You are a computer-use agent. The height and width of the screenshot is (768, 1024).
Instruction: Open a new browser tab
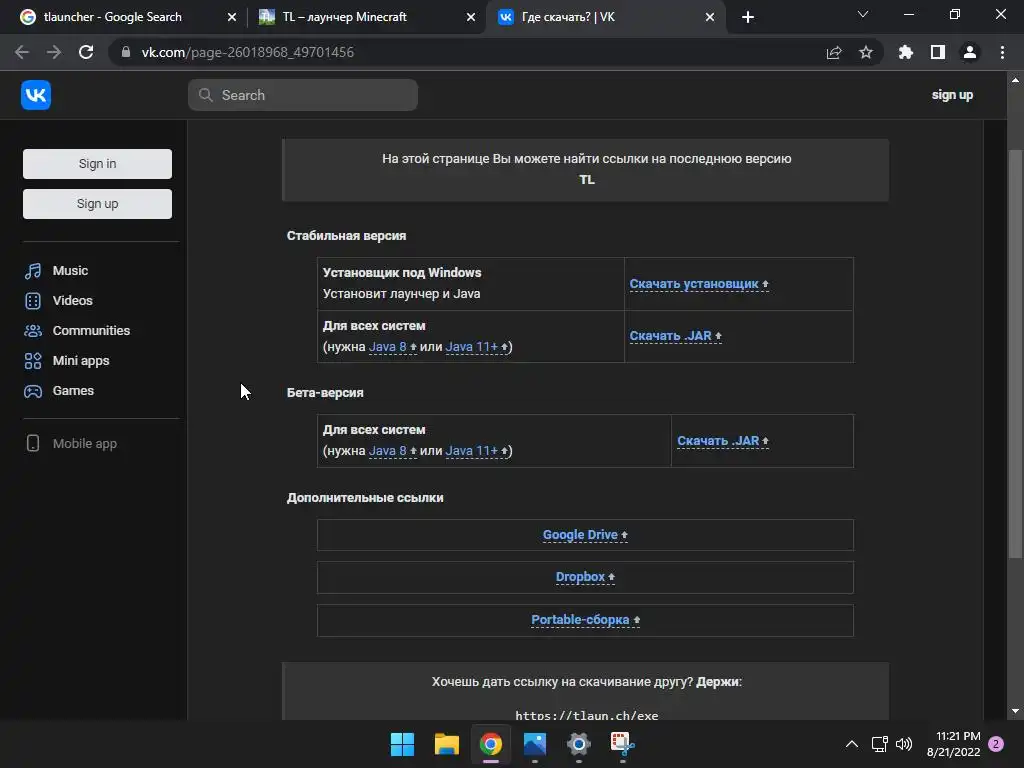[748, 17]
